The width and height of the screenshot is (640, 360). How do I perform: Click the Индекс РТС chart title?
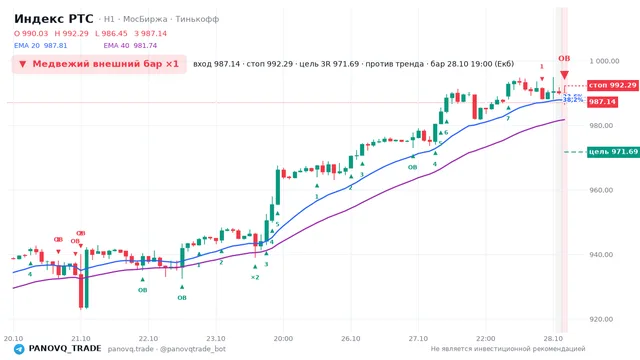click(54, 19)
